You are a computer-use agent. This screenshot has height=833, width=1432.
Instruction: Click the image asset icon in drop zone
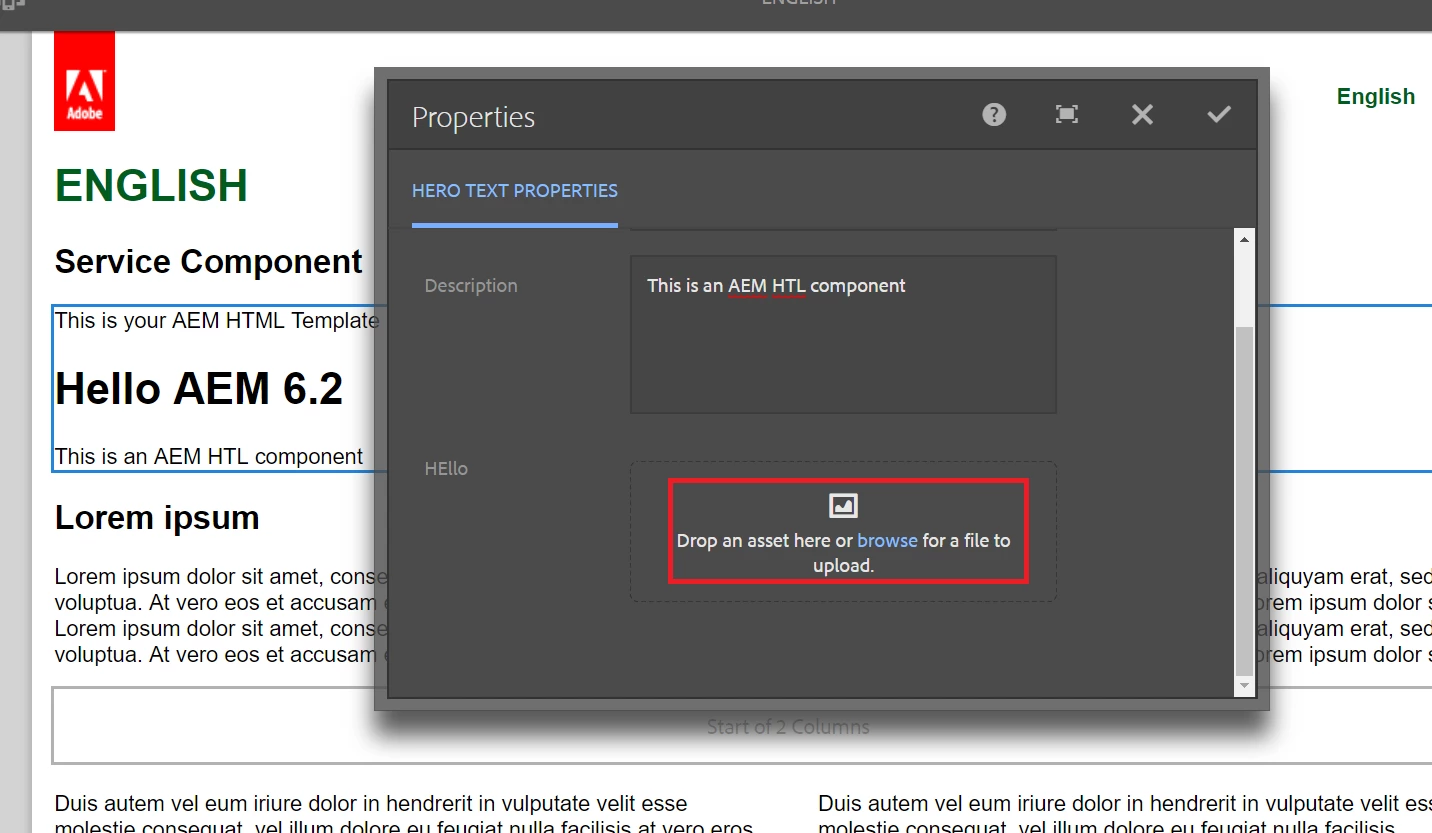844,506
